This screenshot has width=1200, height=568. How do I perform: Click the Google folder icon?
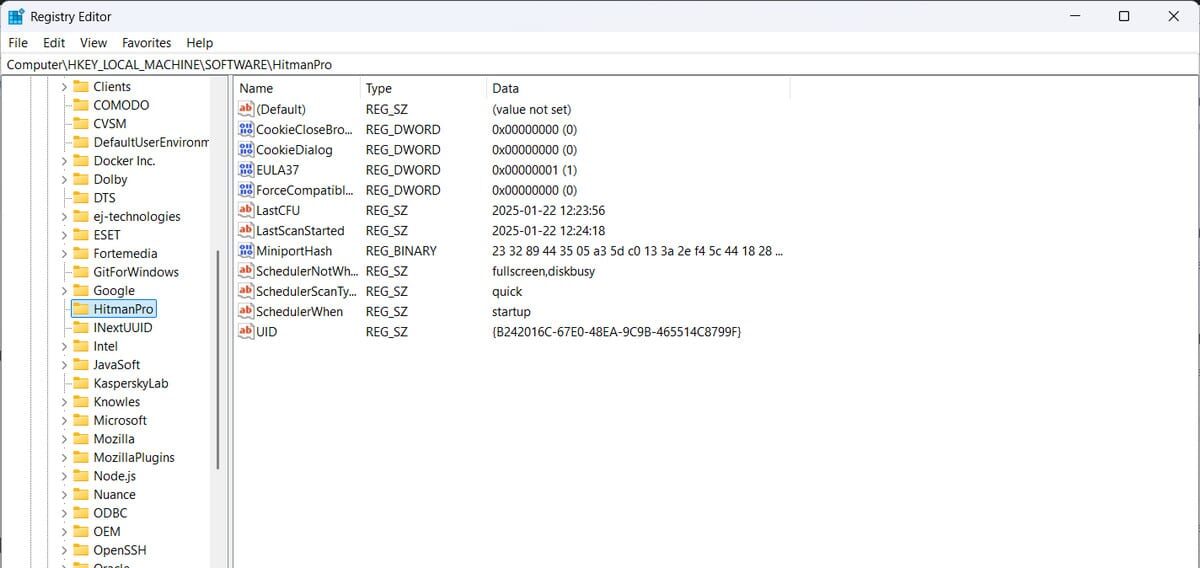pos(82,290)
